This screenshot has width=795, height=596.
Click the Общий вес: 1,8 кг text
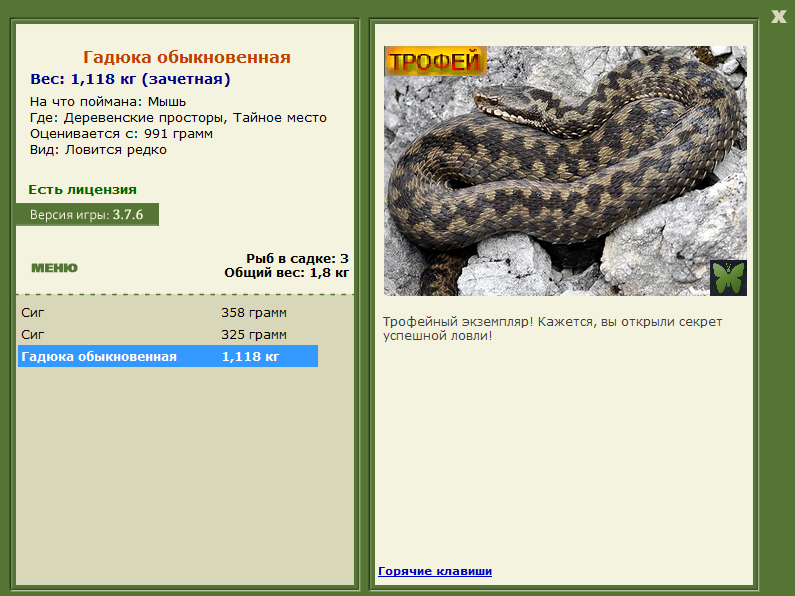pyautogui.click(x=286, y=273)
